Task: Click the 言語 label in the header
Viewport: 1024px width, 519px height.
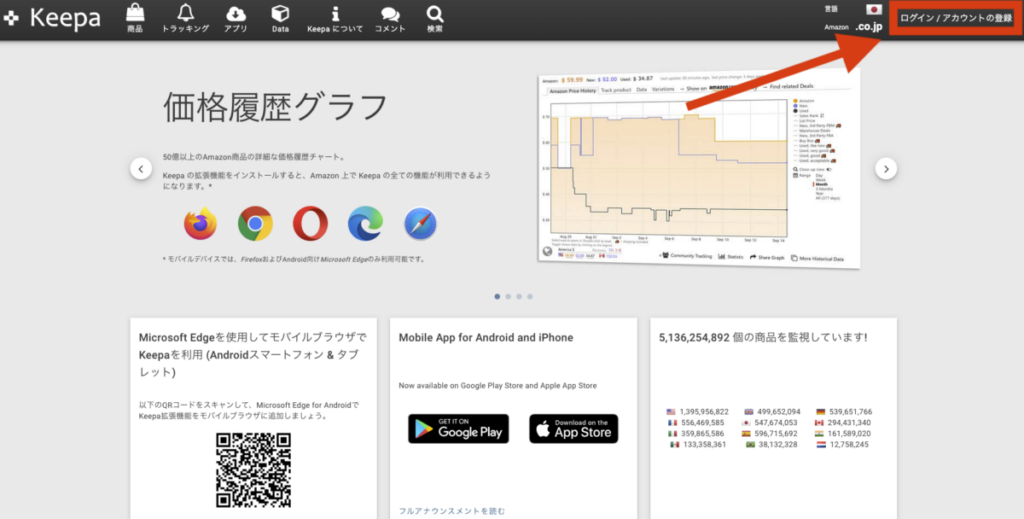Action: 831,9
